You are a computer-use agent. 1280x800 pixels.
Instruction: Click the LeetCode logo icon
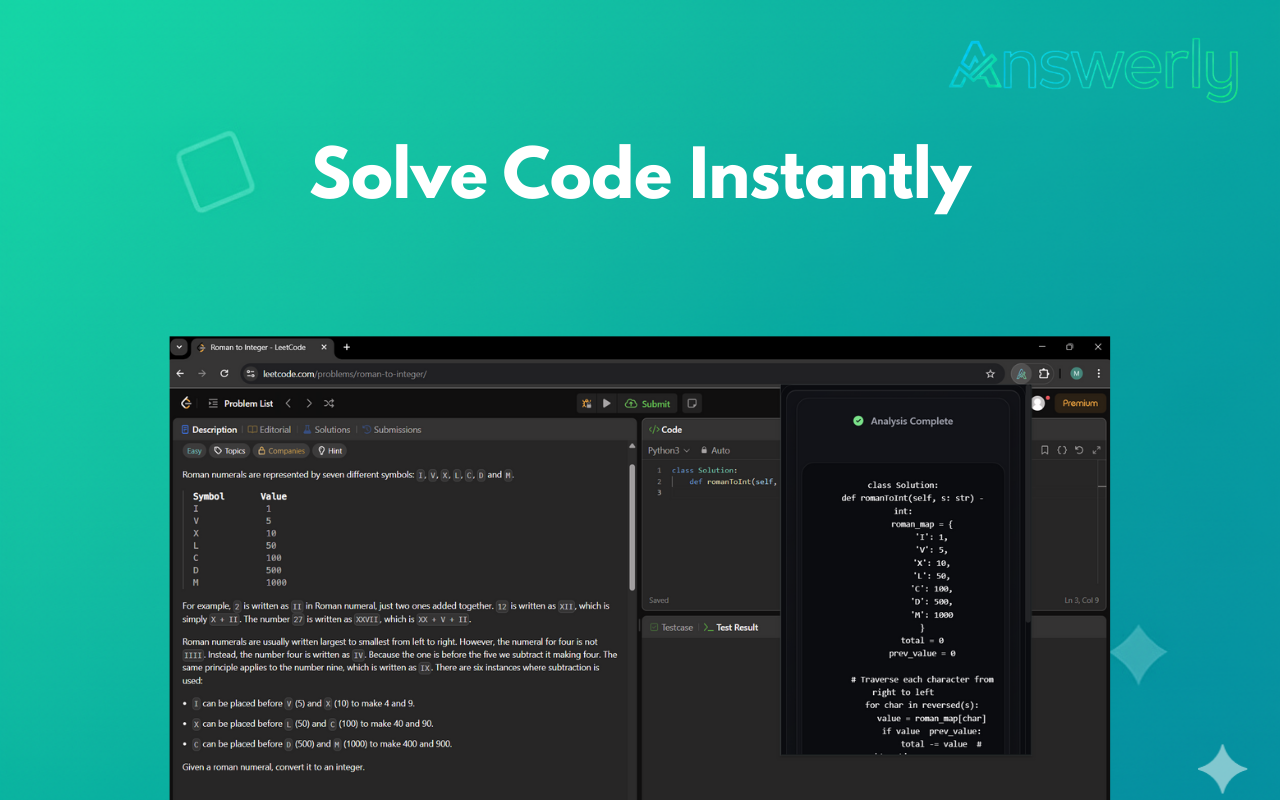coord(186,403)
